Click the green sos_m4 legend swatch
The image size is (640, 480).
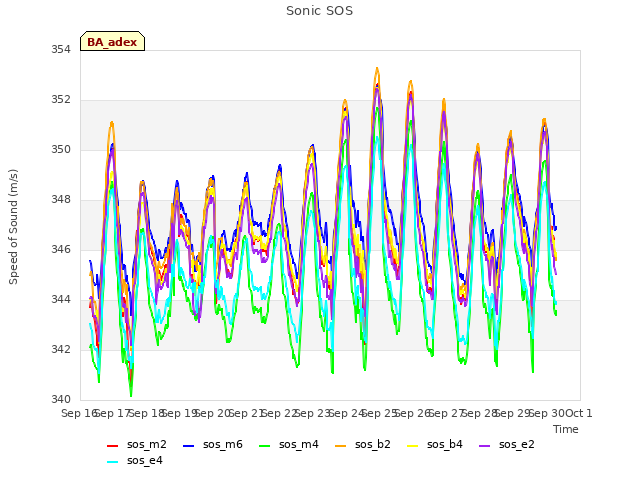(264, 446)
